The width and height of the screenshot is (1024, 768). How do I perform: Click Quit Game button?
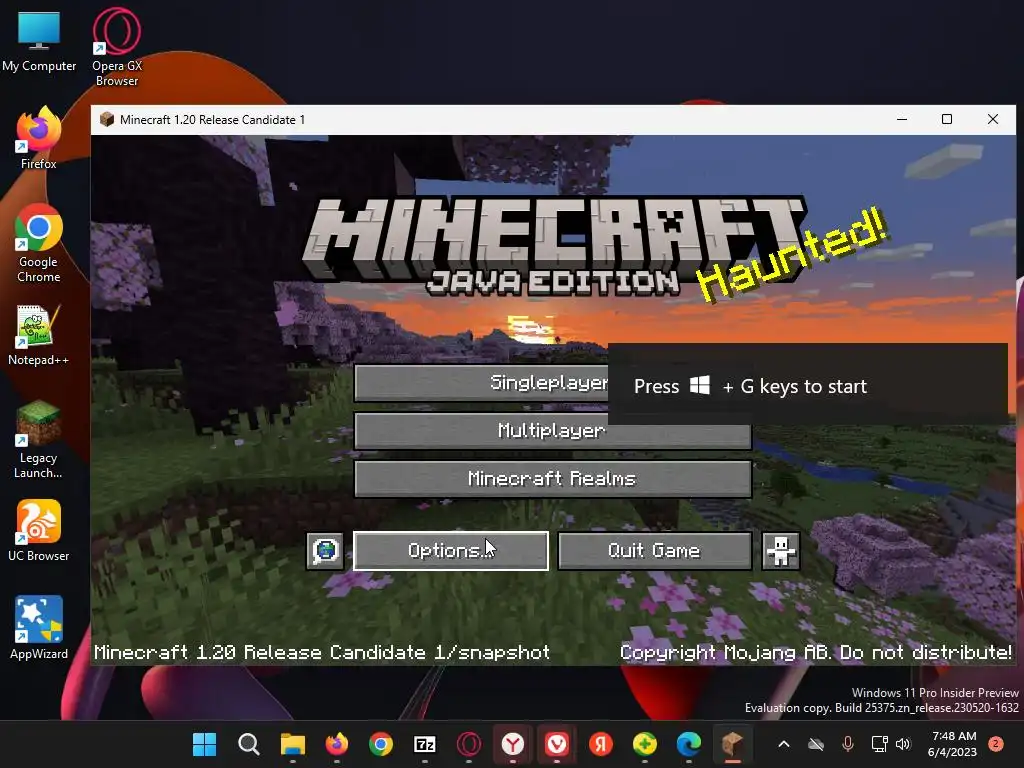tap(654, 551)
